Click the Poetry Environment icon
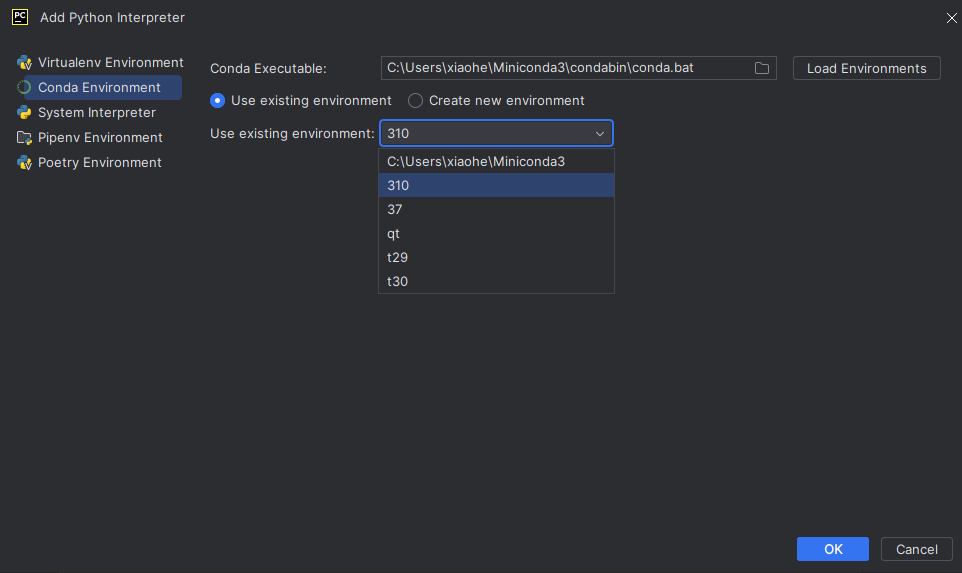 tap(24, 163)
